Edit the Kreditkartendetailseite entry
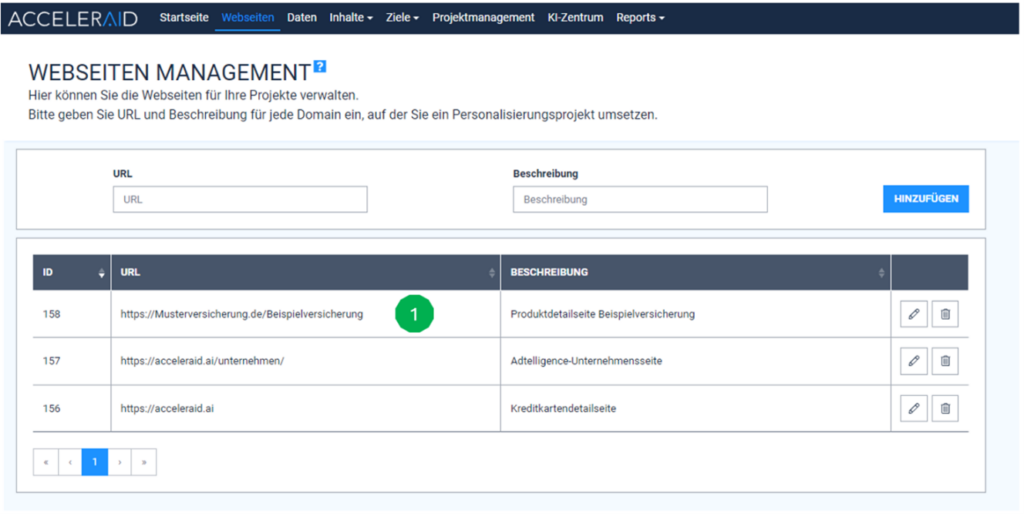Viewport: 1024px width, 514px height. (x=913, y=408)
